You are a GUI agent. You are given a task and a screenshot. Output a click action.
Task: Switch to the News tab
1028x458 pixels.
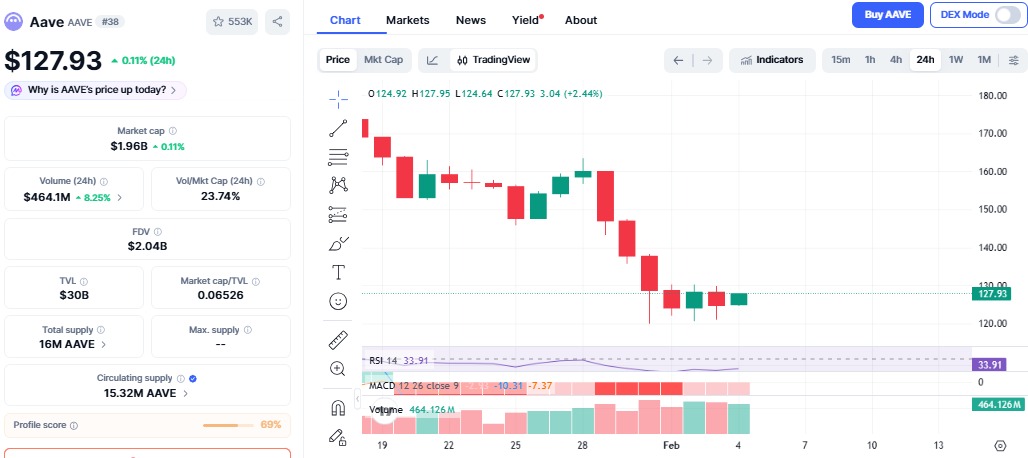pos(470,20)
